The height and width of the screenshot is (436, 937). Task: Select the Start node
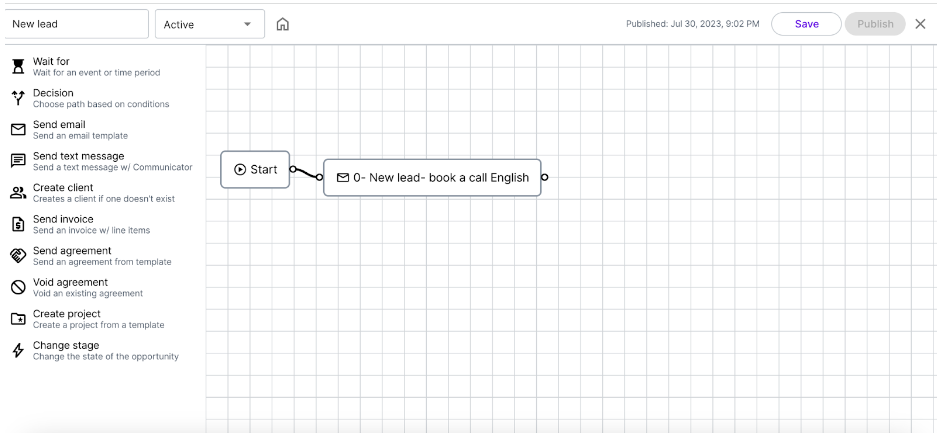point(255,170)
